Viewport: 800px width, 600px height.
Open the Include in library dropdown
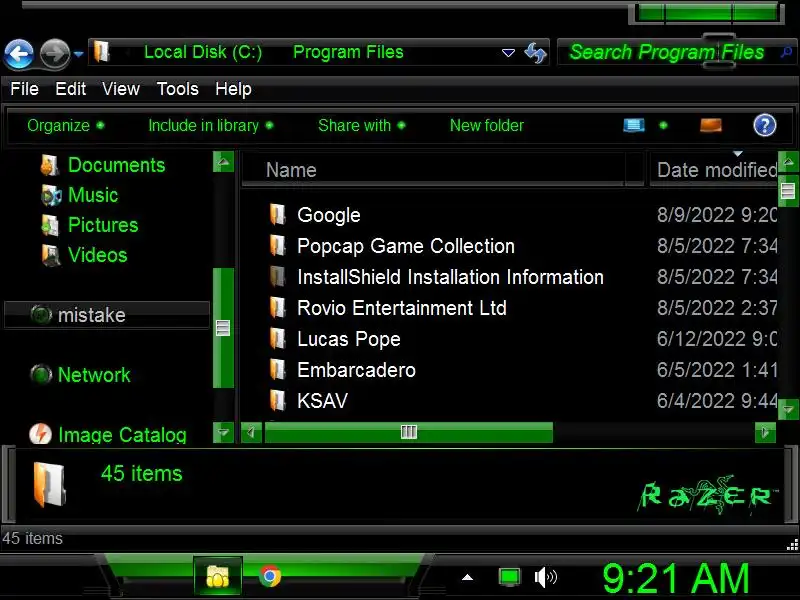tap(211, 126)
